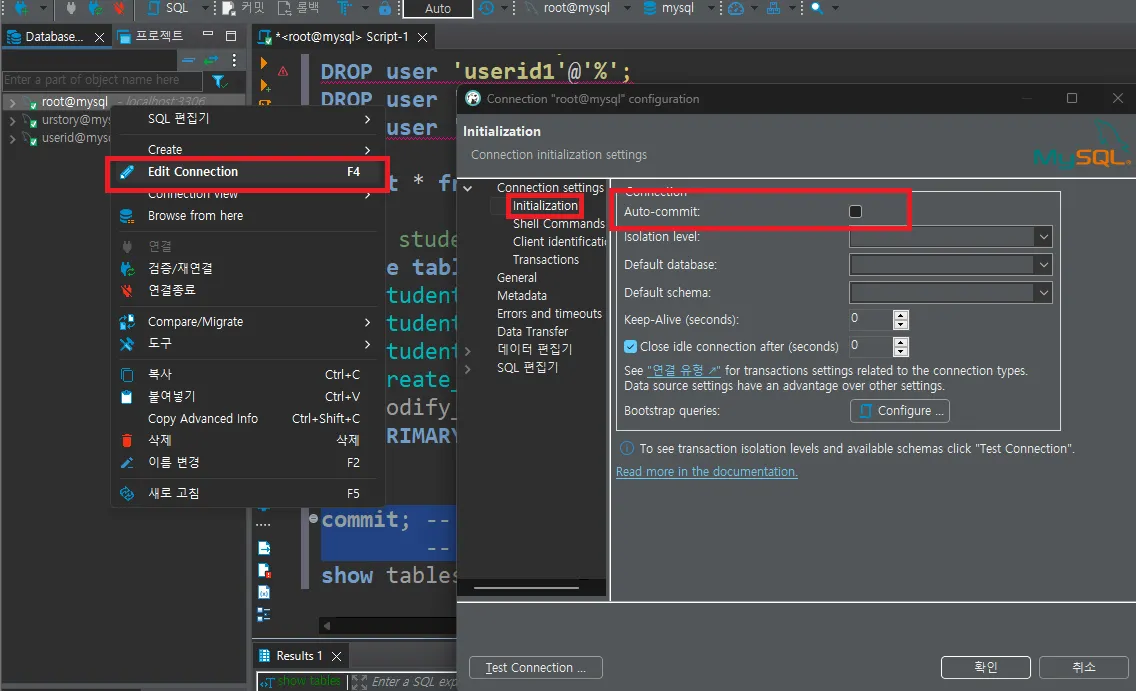Image resolution: width=1136 pixels, height=691 pixels.
Task: Click the 커밋 (Commit) toolbar button
Action: (243, 8)
